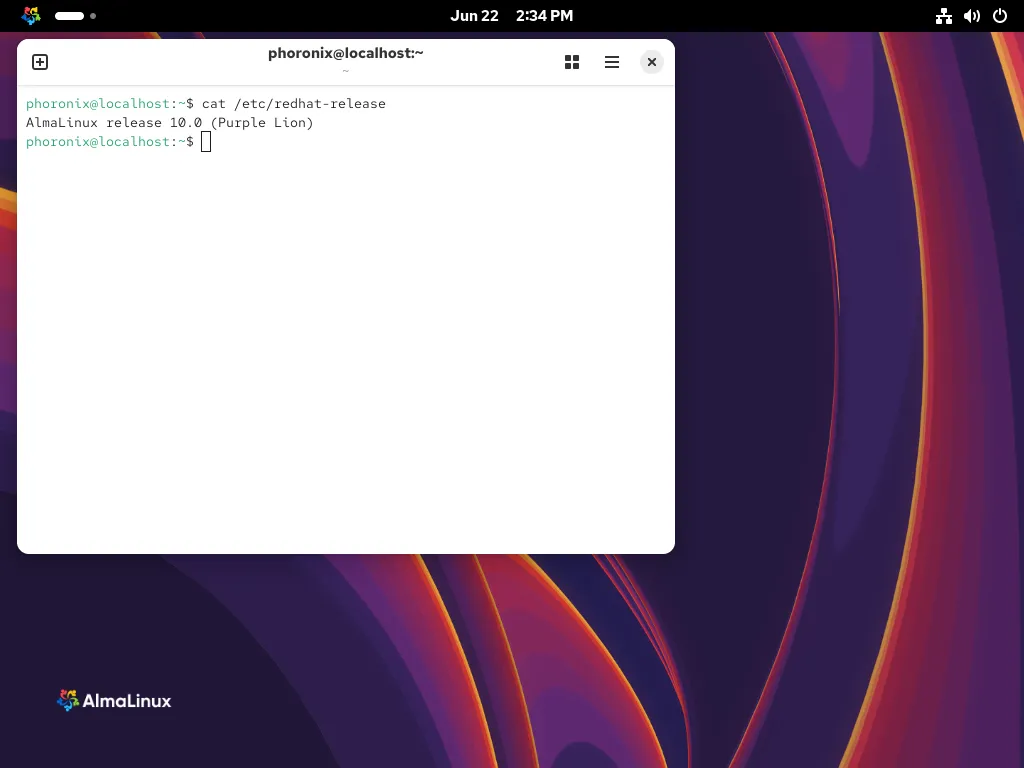The width and height of the screenshot is (1024, 768).
Task: Click the phoronix@localhost:~ window title
Action: pyautogui.click(x=345, y=53)
